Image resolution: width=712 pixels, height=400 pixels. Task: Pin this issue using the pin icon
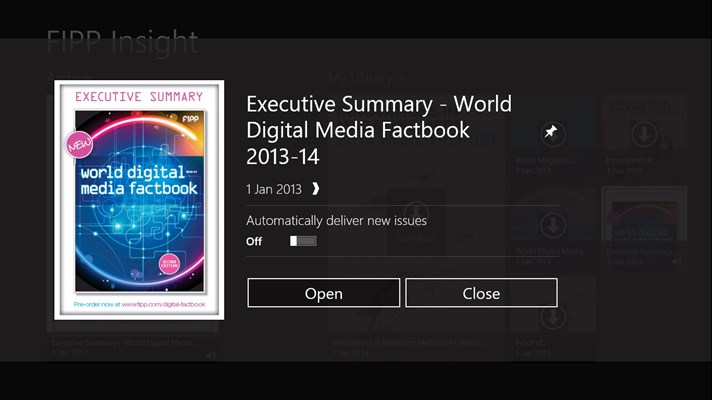553,133
